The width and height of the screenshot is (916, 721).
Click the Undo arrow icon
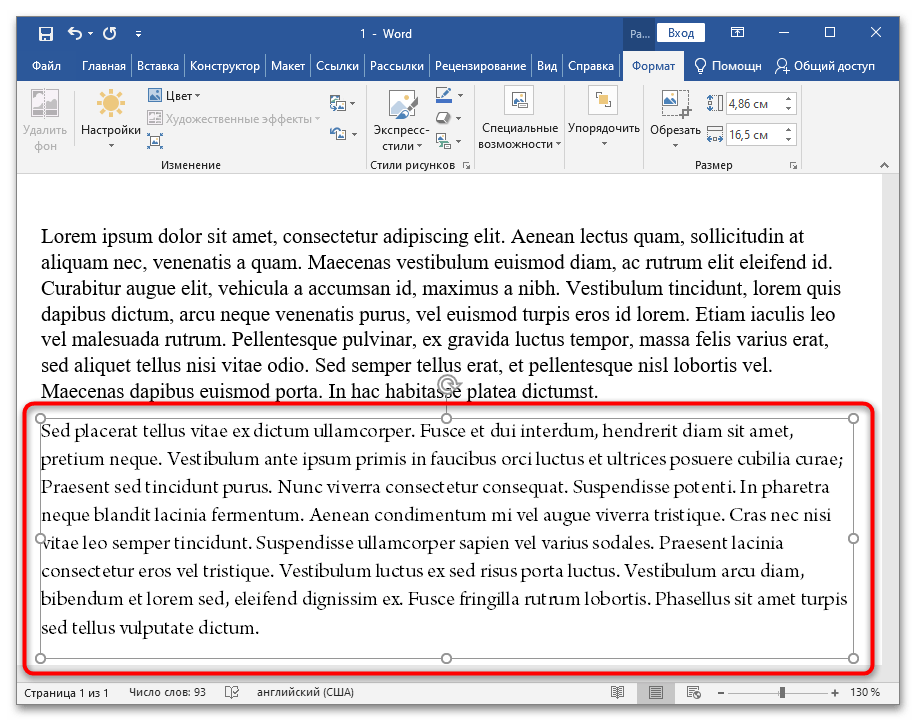(x=76, y=34)
